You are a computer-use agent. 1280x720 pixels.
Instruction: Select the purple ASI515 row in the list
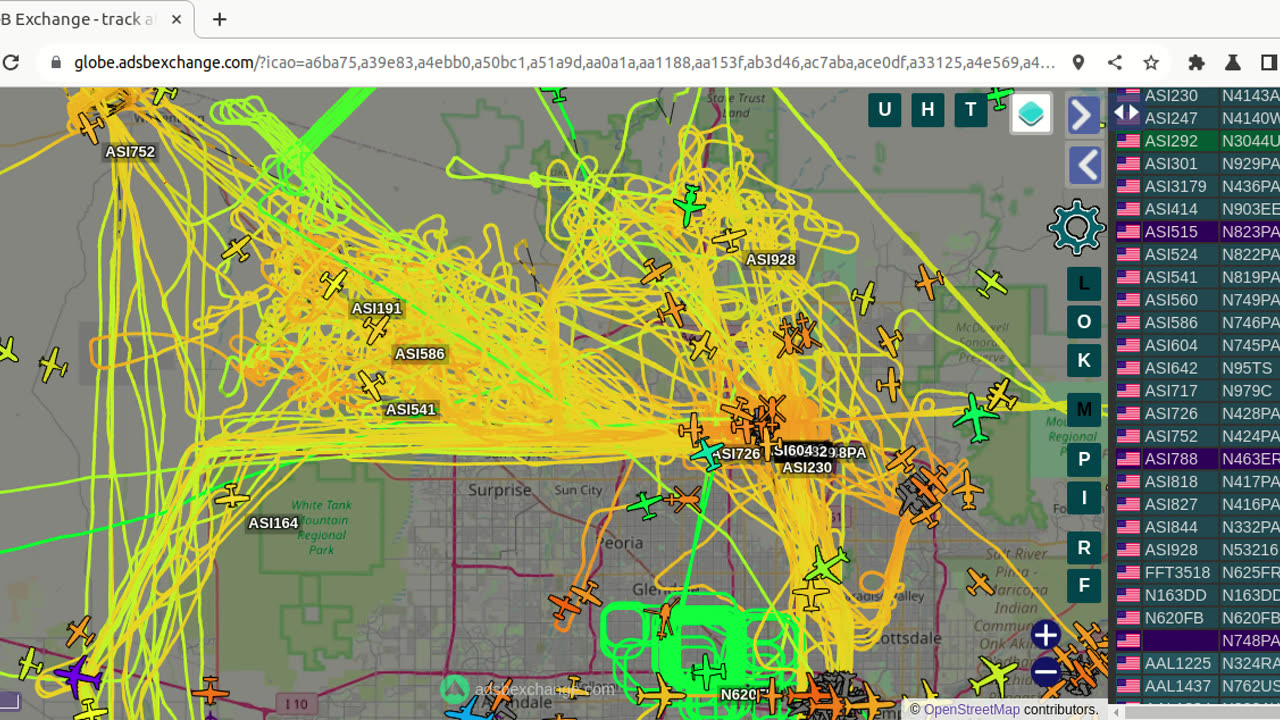pos(1196,232)
